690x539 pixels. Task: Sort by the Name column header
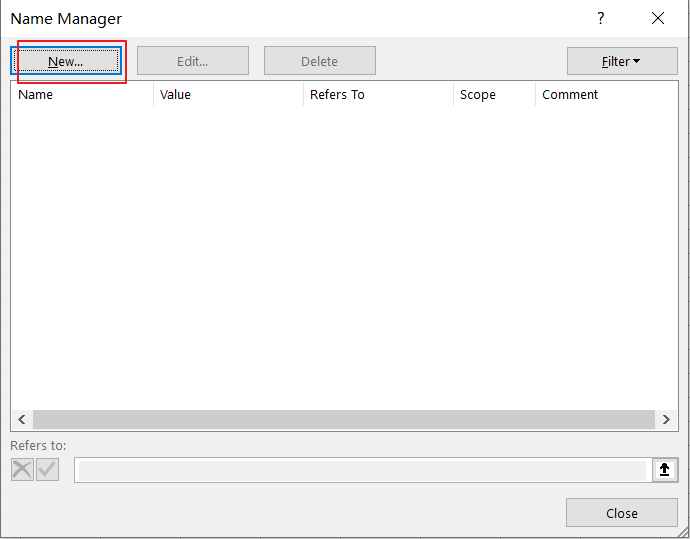tap(82, 95)
